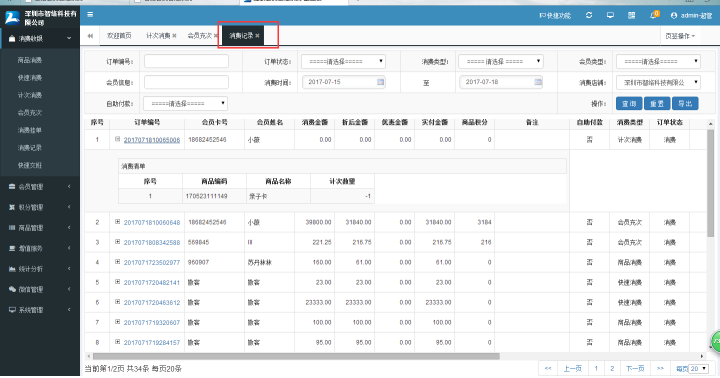
Task: Open 商品消费 in the sidebar
Action: pos(30,60)
